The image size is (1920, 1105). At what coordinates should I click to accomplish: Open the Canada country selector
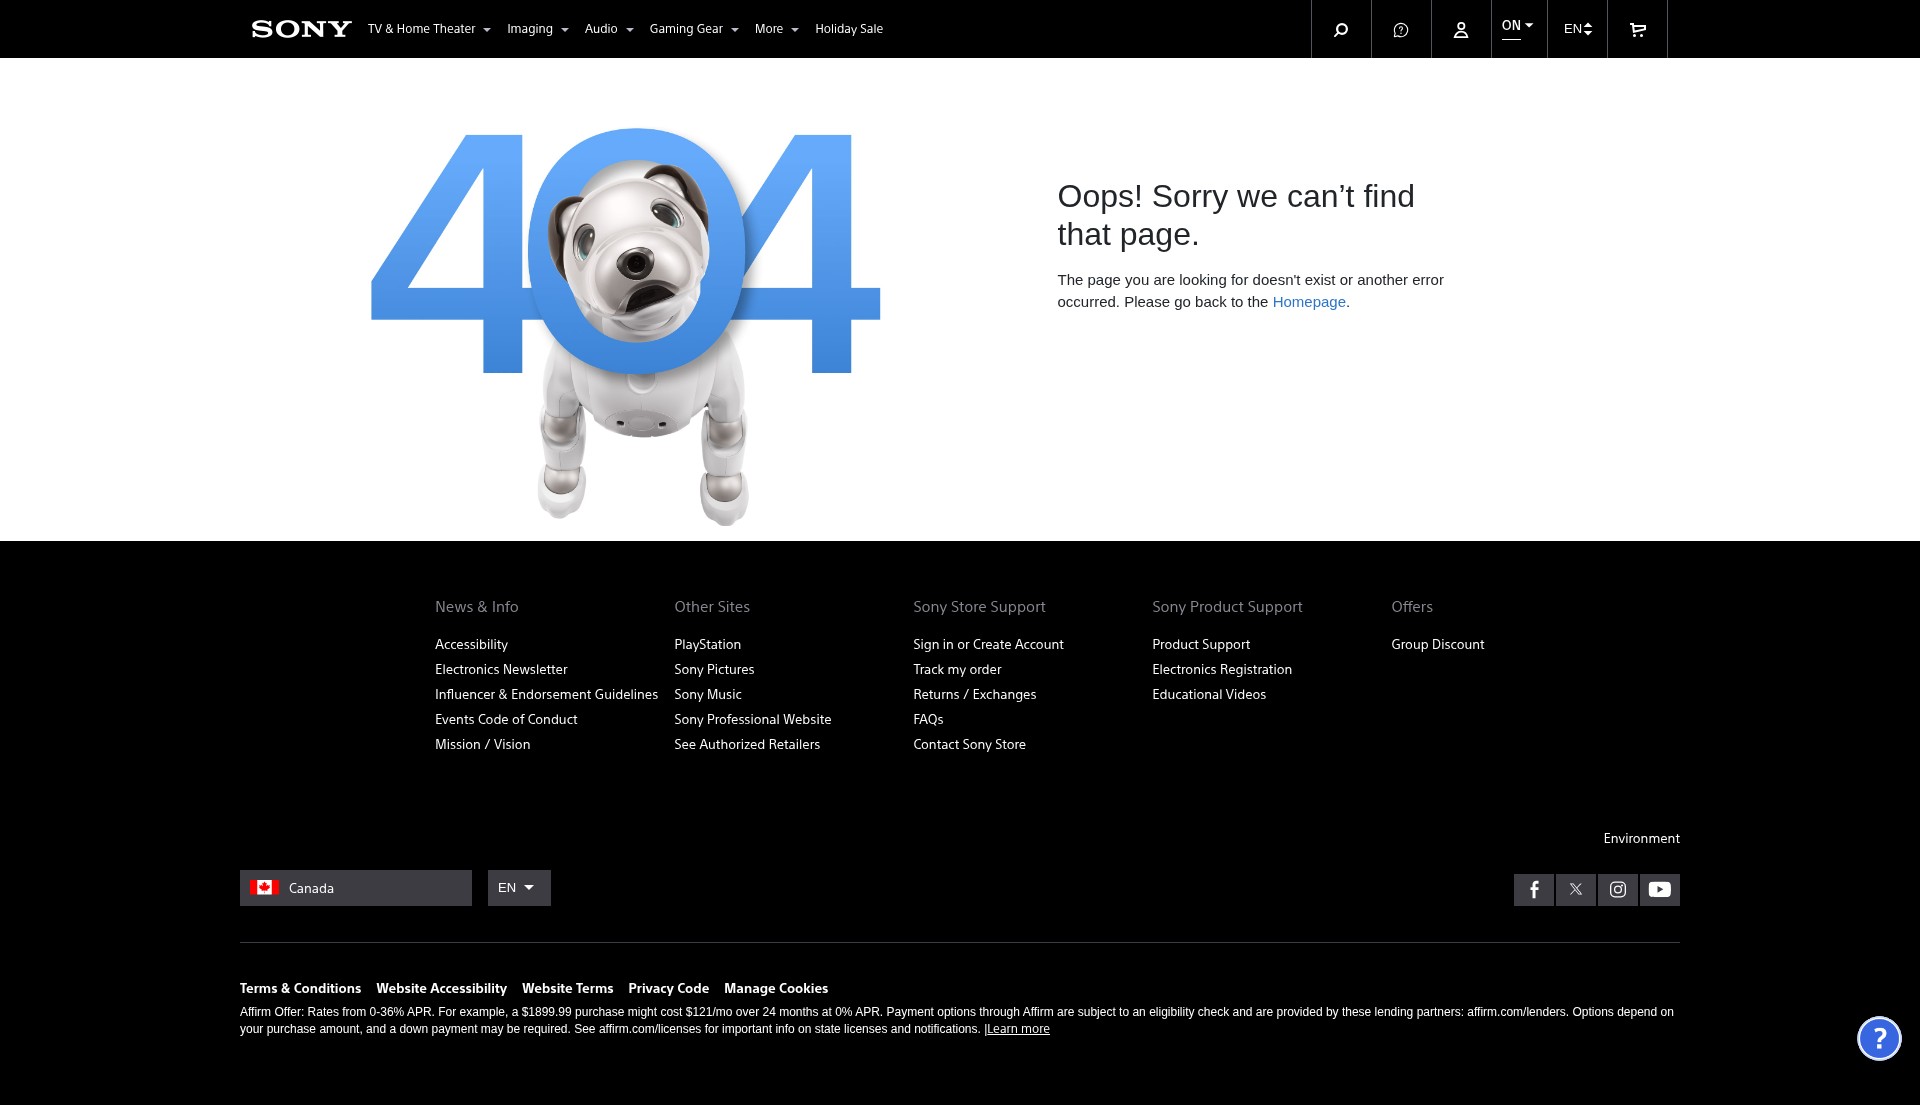tap(356, 888)
